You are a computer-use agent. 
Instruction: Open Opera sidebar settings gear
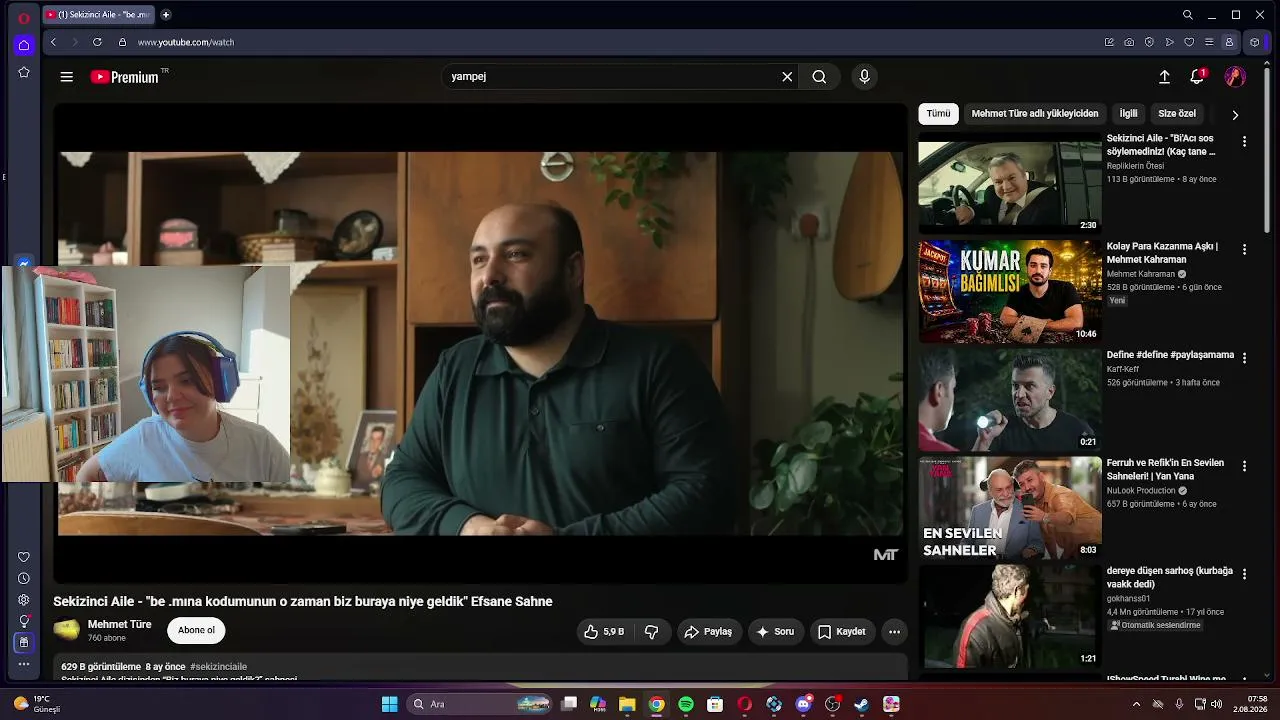[24, 600]
